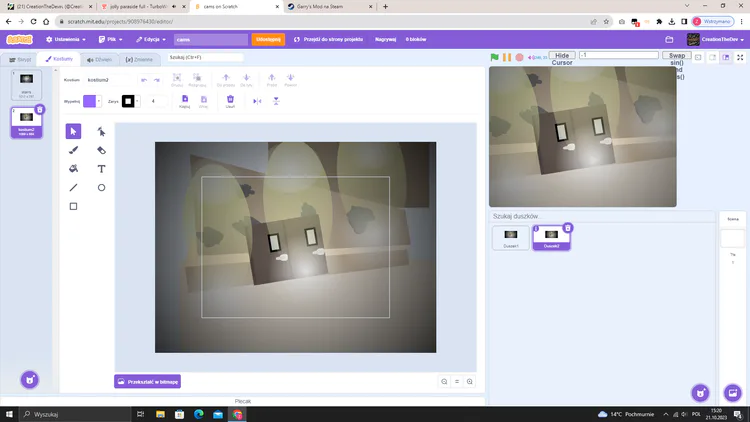Click Przejdź do strony projektu link

[x=328, y=39]
